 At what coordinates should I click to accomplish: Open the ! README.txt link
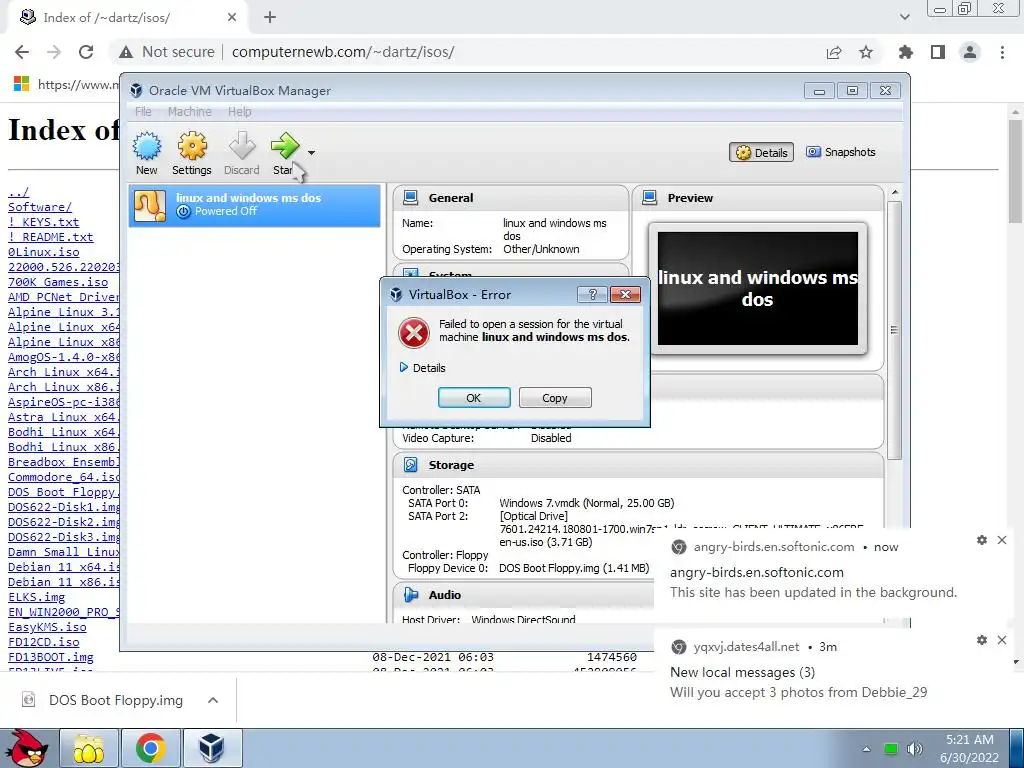pos(50,237)
